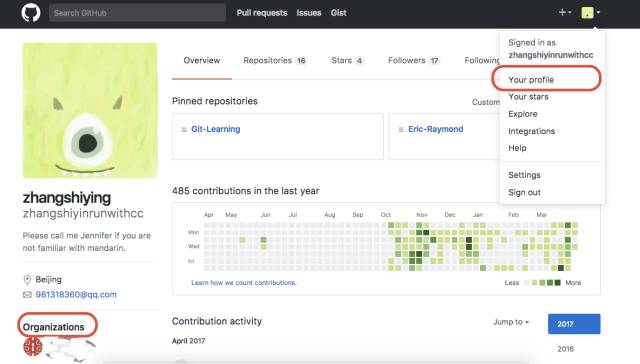Click the Beijing location text
640x364 pixels.
click(x=49, y=280)
